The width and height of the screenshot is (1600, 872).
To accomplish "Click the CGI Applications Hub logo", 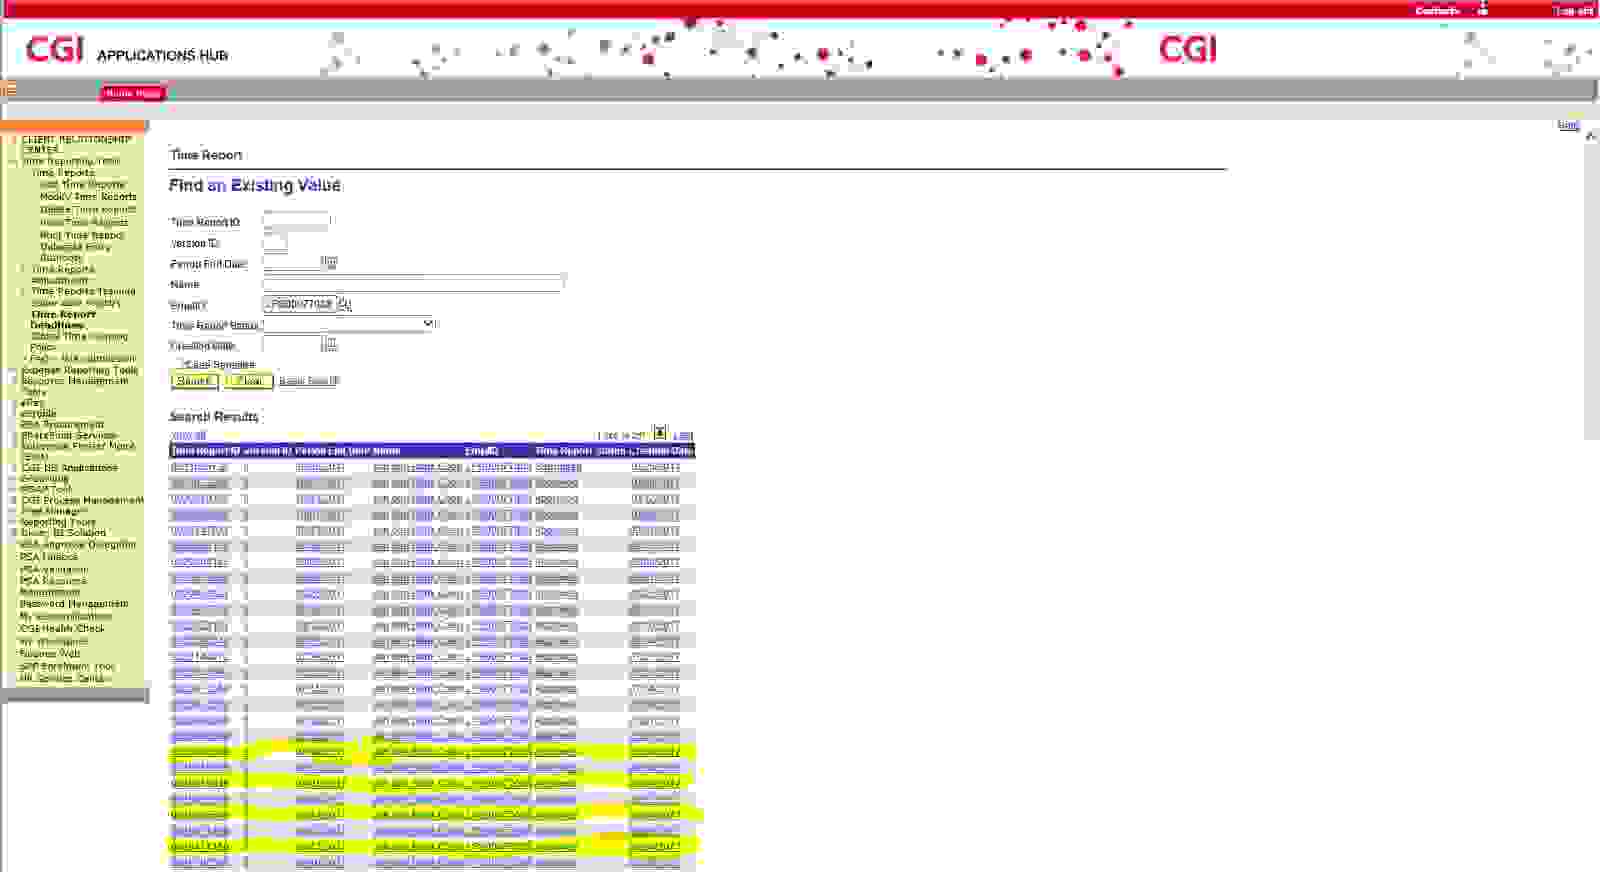I will click(126, 50).
